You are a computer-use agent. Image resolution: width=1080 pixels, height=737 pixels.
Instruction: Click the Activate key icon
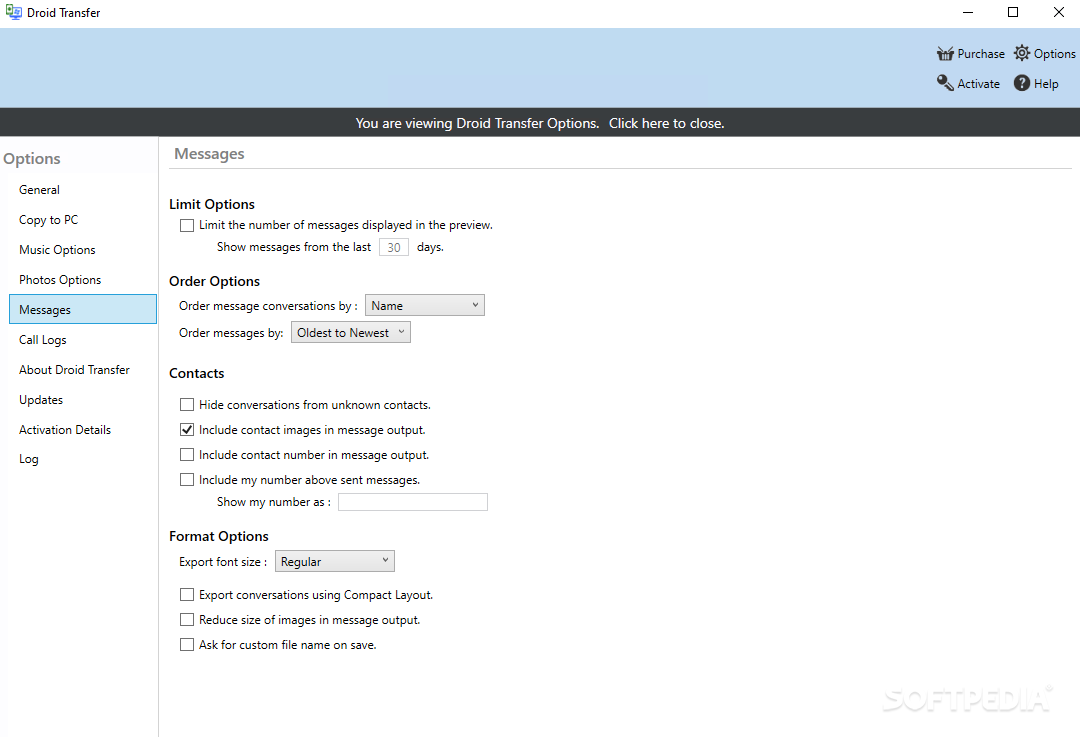click(945, 83)
